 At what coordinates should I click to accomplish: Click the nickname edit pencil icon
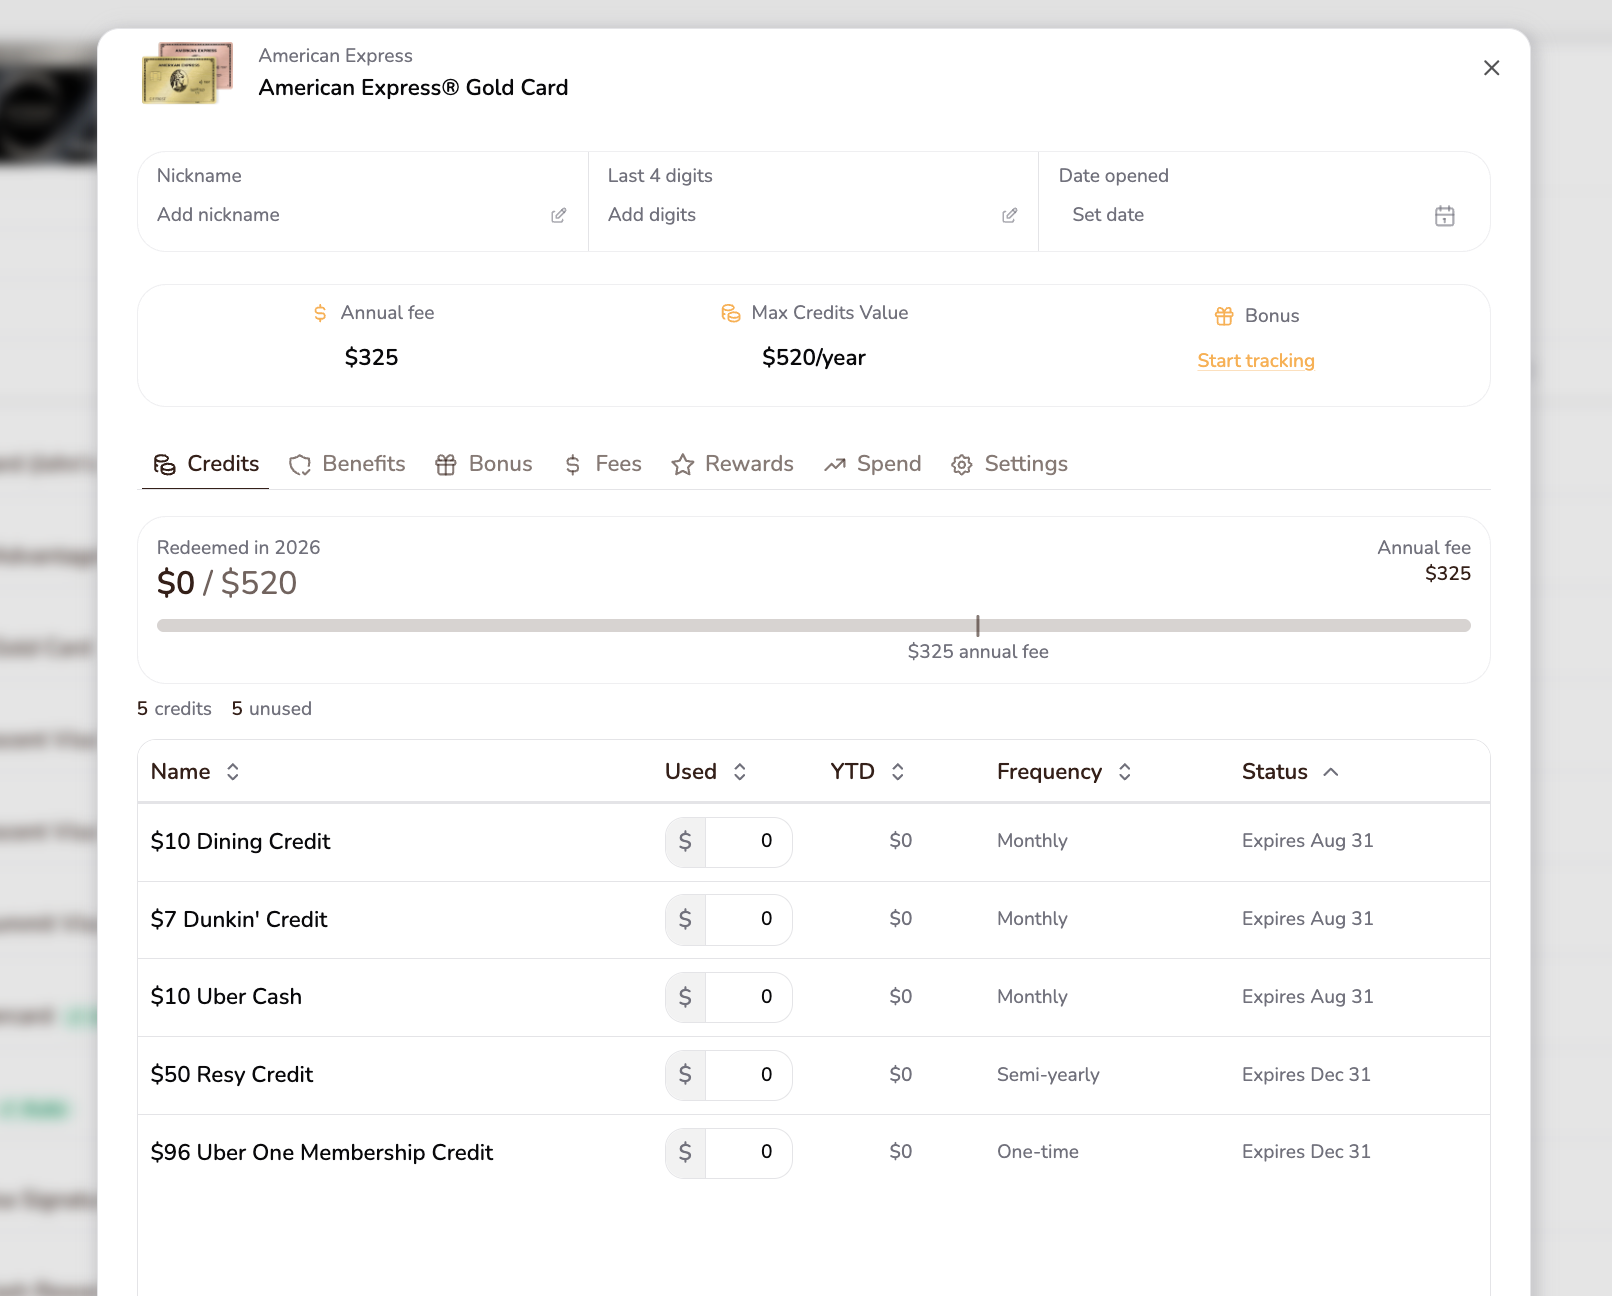coord(559,215)
